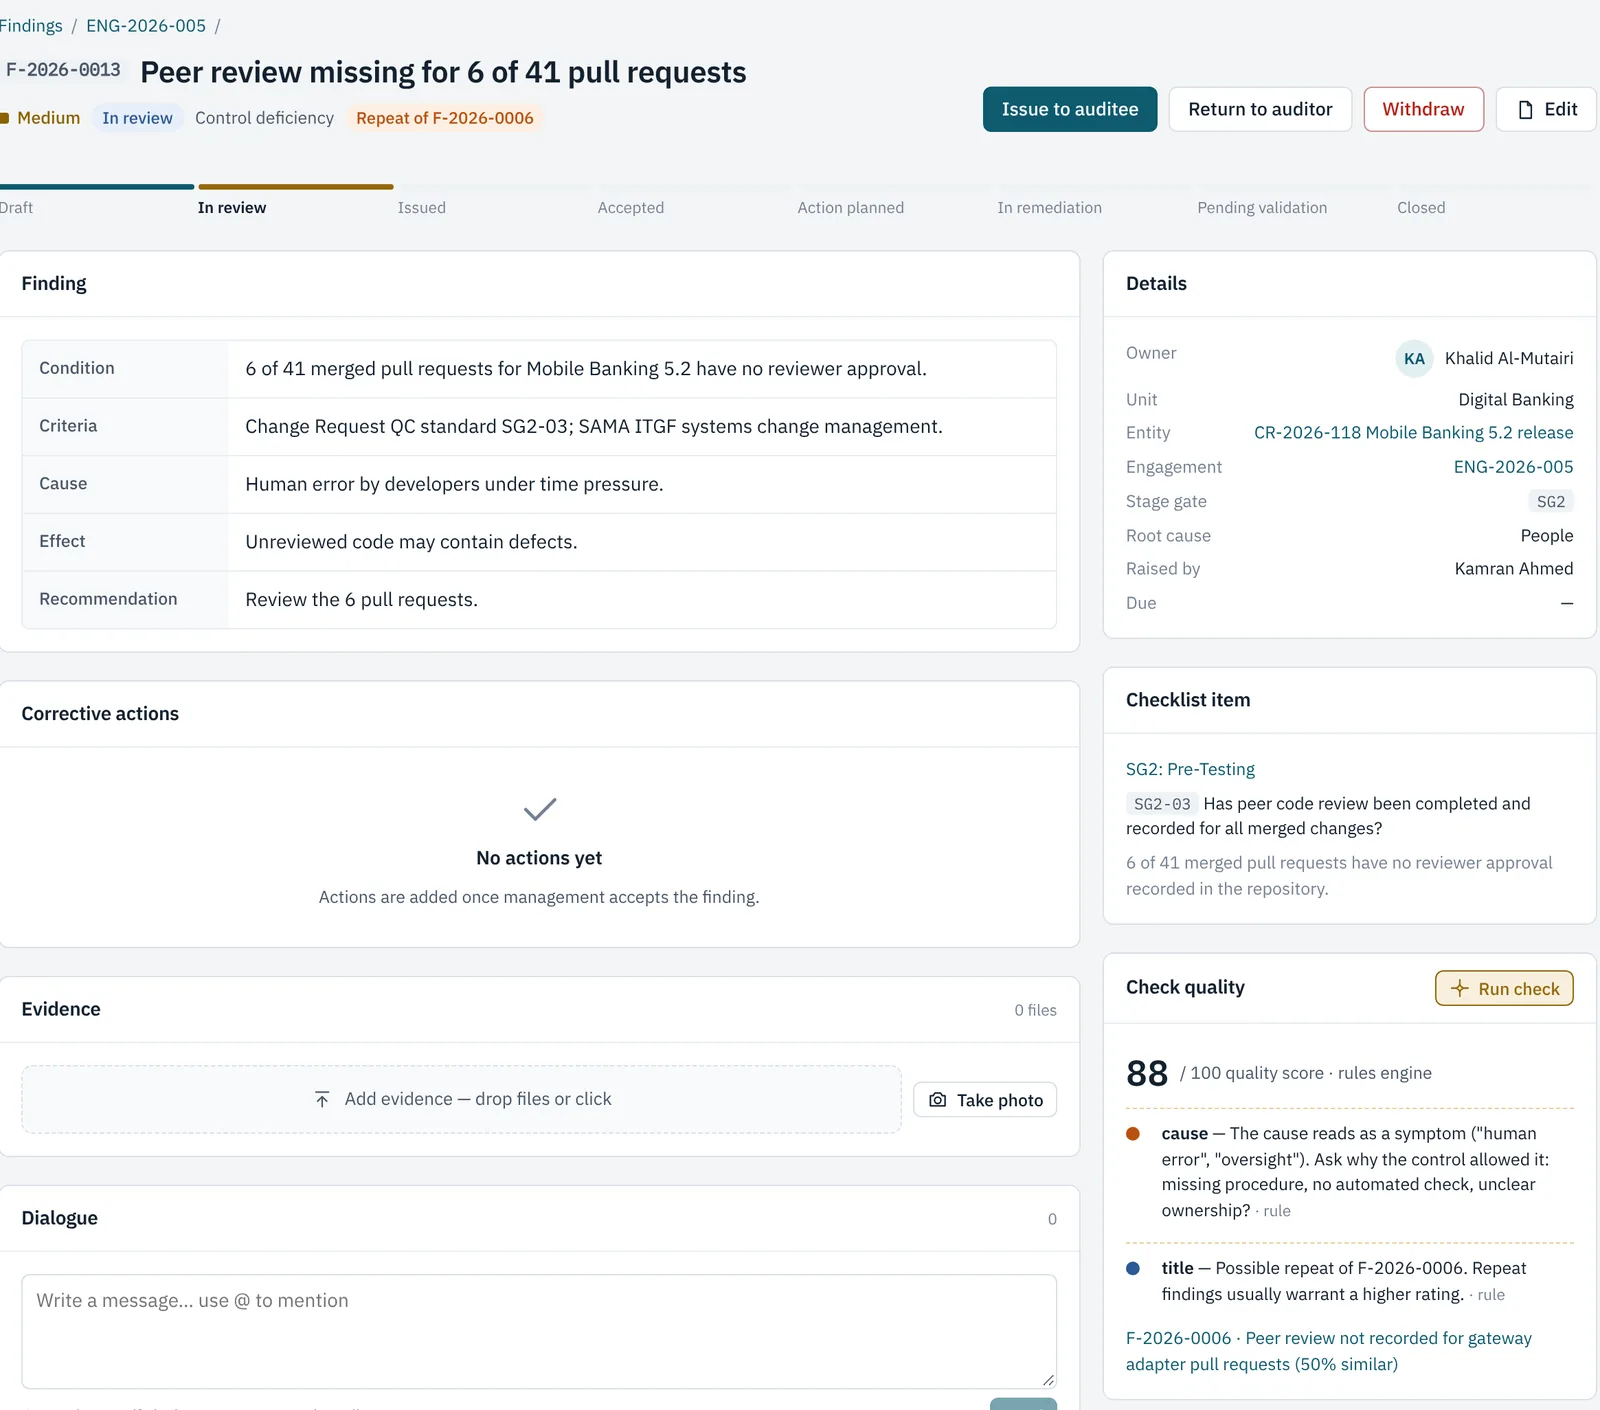Click the In review status pill

point(138,118)
